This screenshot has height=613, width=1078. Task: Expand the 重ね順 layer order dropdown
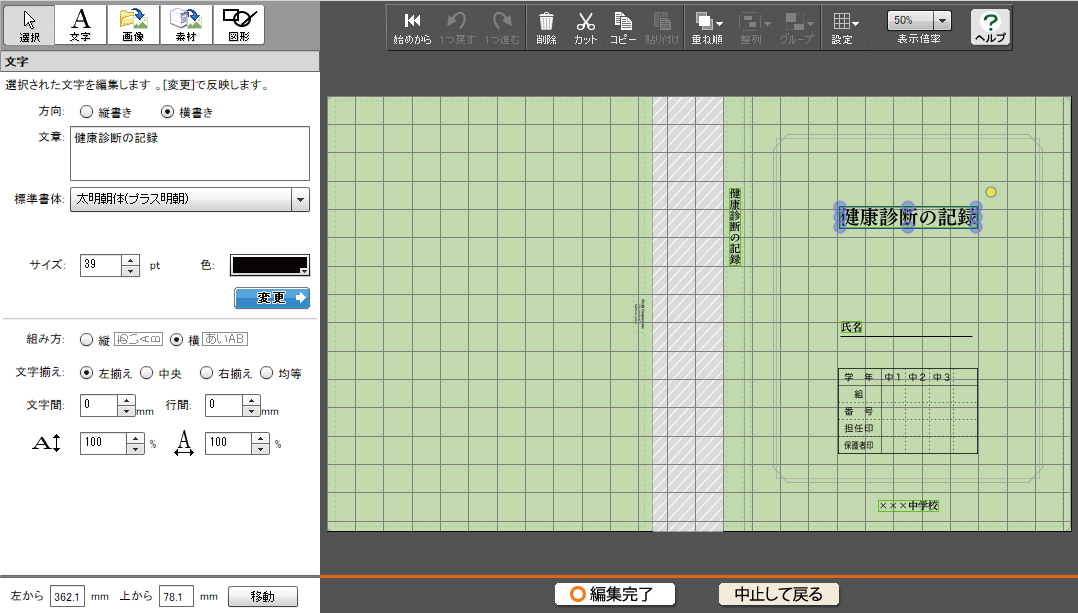pyautogui.click(x=708, y=27)
